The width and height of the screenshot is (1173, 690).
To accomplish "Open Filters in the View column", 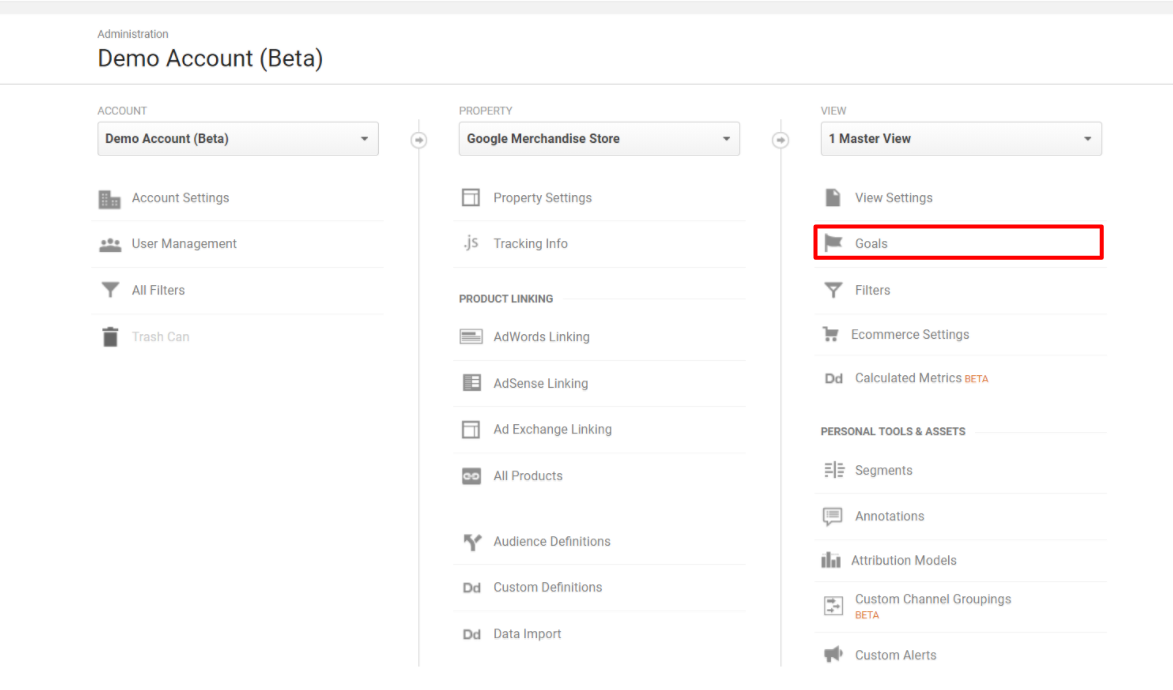I will pos(872,290).
